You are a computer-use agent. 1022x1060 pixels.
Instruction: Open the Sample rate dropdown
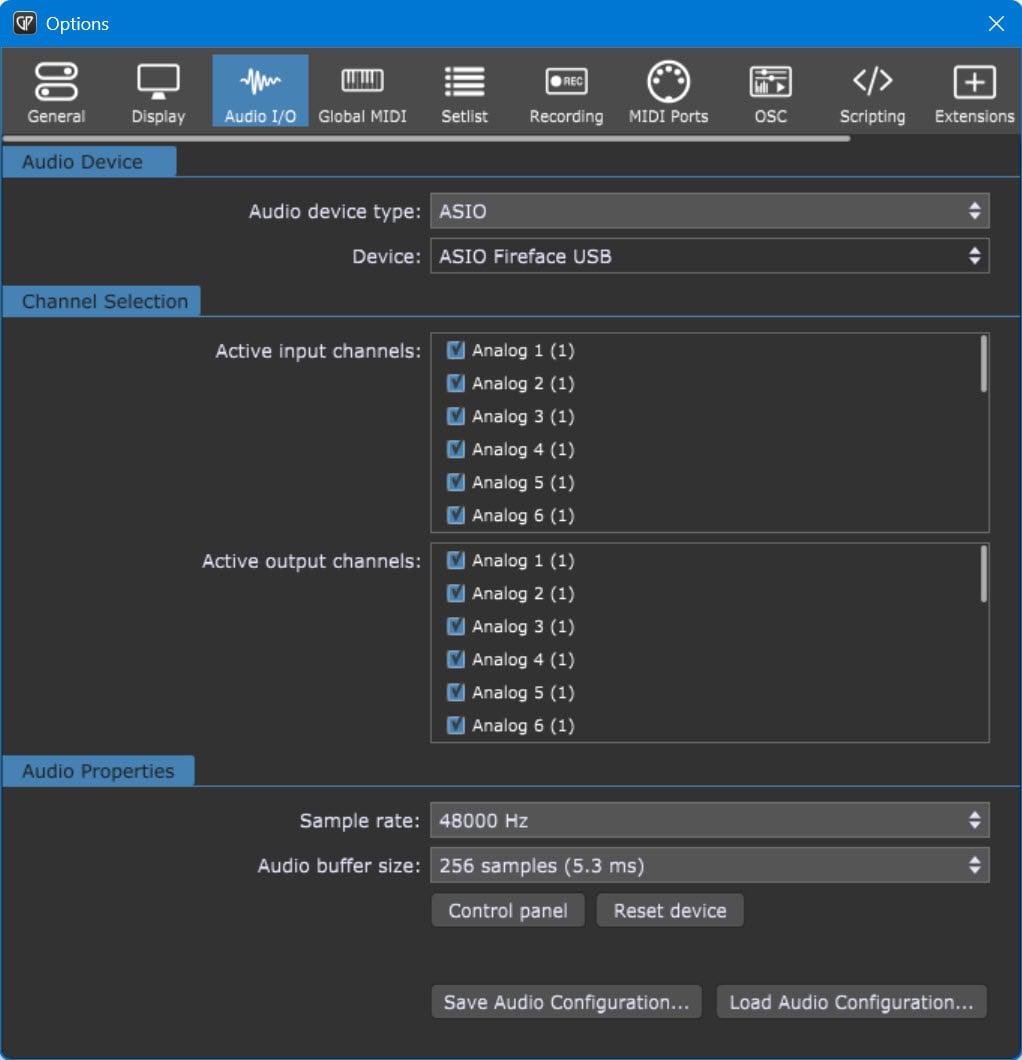pyautogui.click(x=709, y=821)
